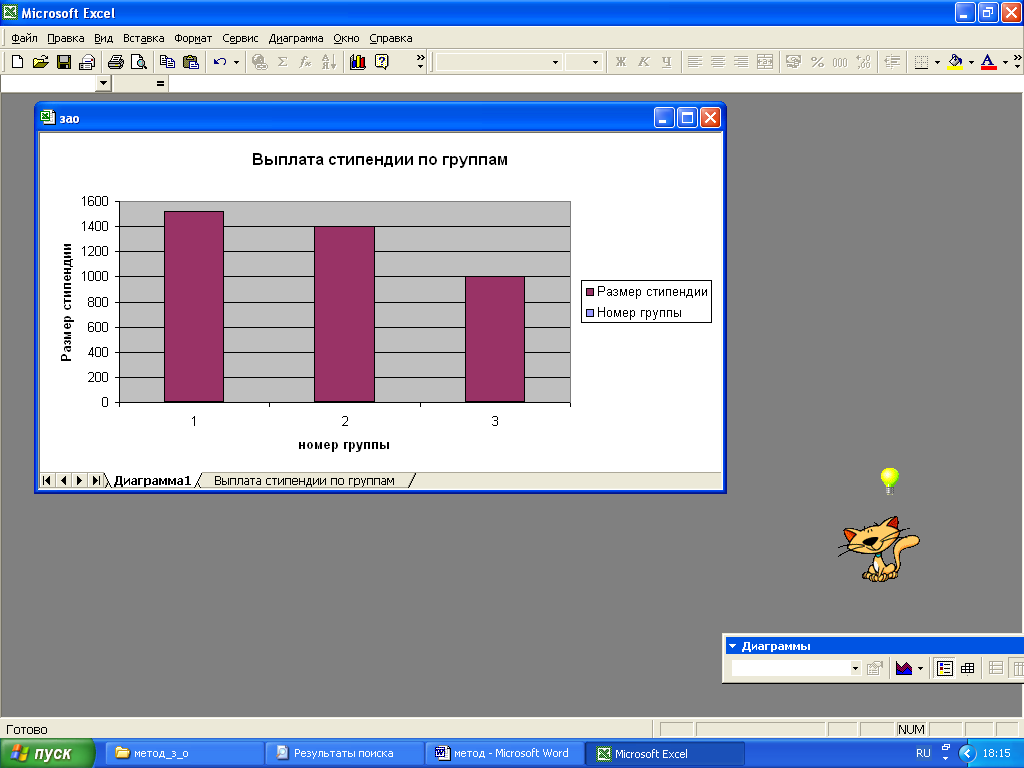Switch to Выплата стипендии по группам sheet tab

[304, 481]
